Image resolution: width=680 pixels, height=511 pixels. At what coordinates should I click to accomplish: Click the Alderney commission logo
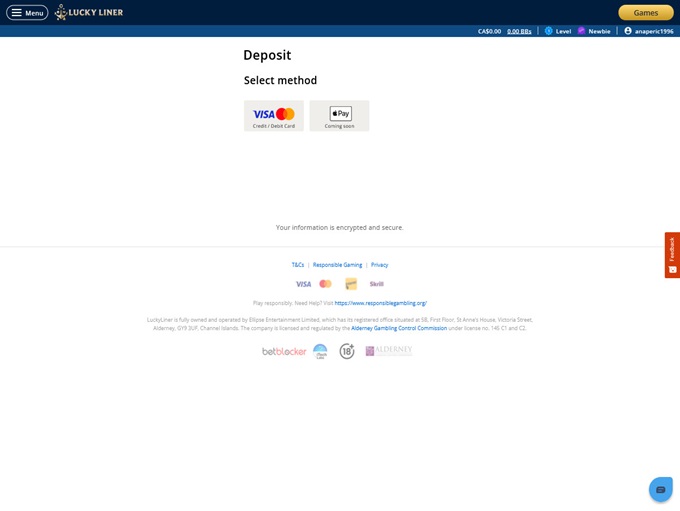coord(389,351)
